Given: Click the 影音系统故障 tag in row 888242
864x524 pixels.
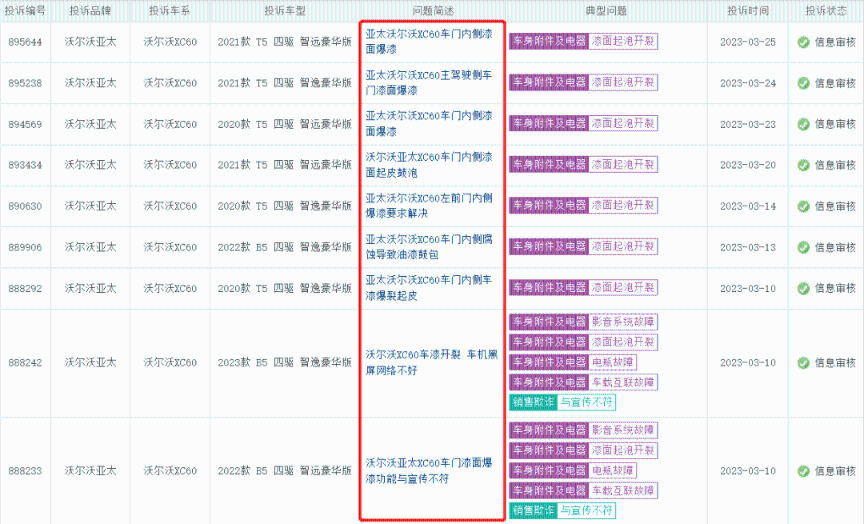Looking at the screenshot, I should [x=623, y=322].
